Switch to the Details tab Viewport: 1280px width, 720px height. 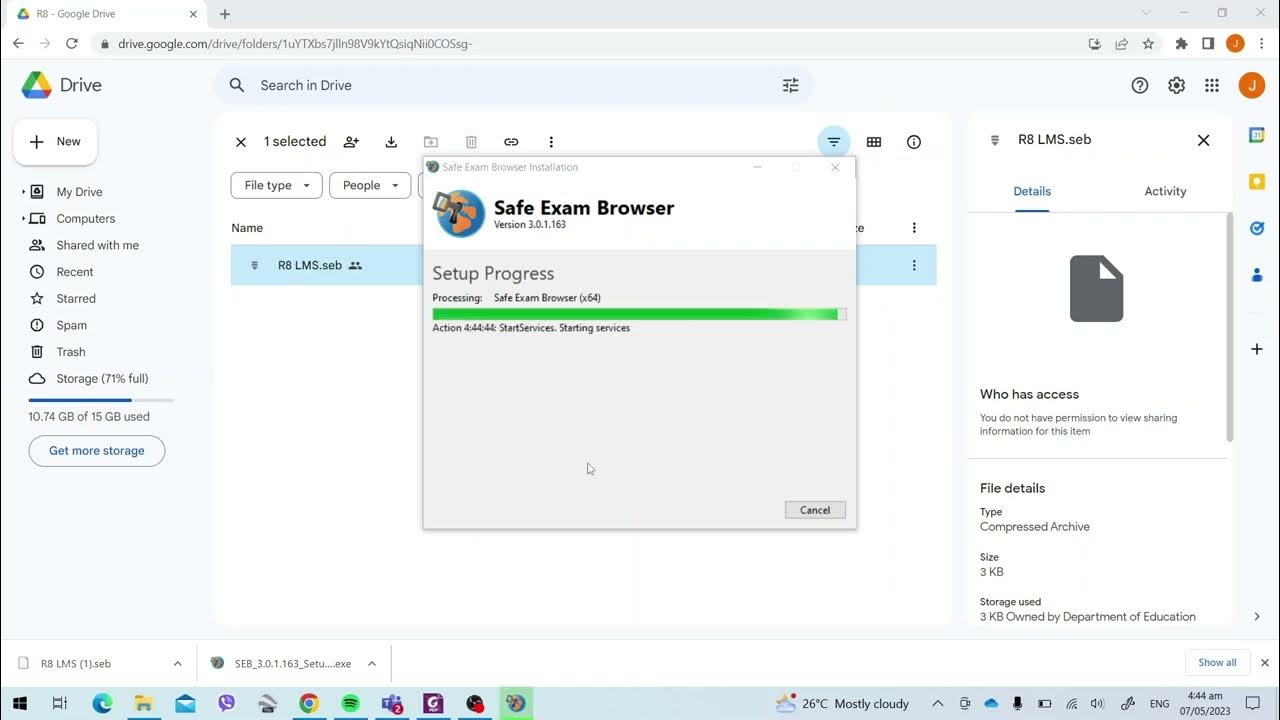[1032, 191]
